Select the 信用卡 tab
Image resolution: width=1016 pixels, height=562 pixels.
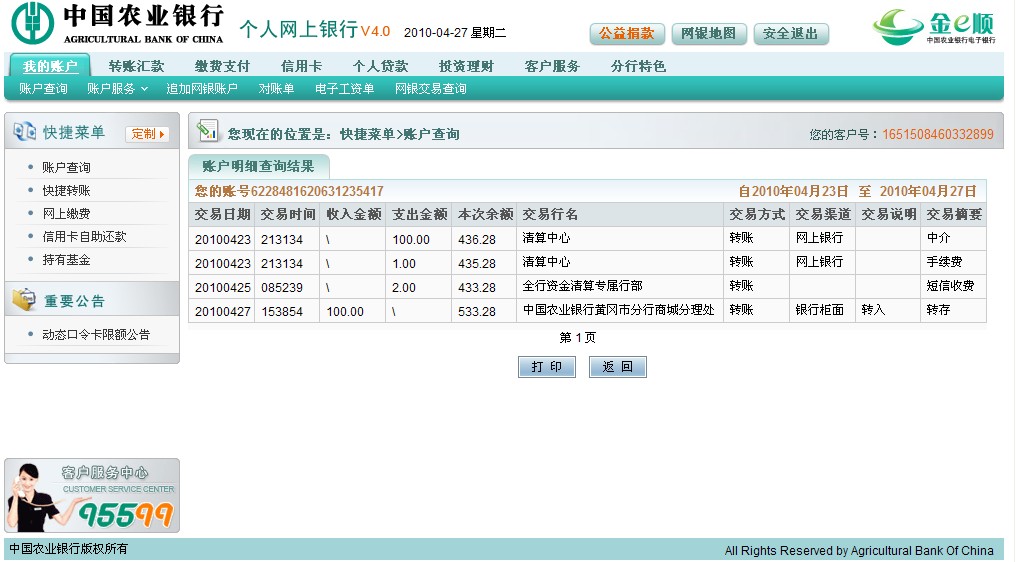coord(301,66)
